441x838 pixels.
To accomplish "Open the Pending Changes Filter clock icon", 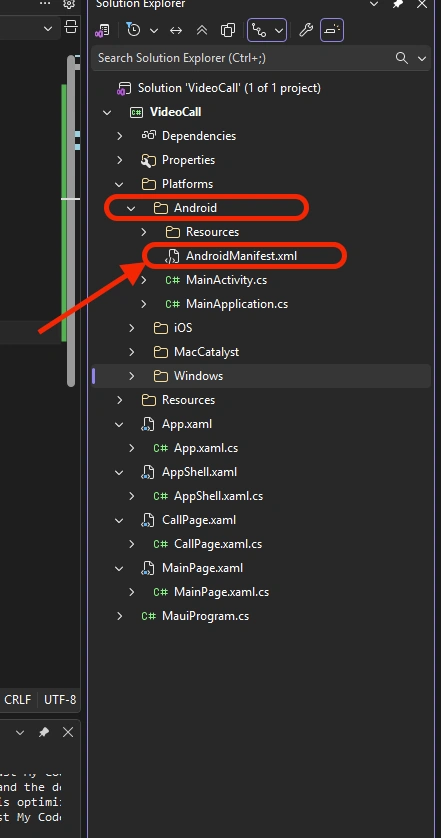I will [x=133, y=30].
